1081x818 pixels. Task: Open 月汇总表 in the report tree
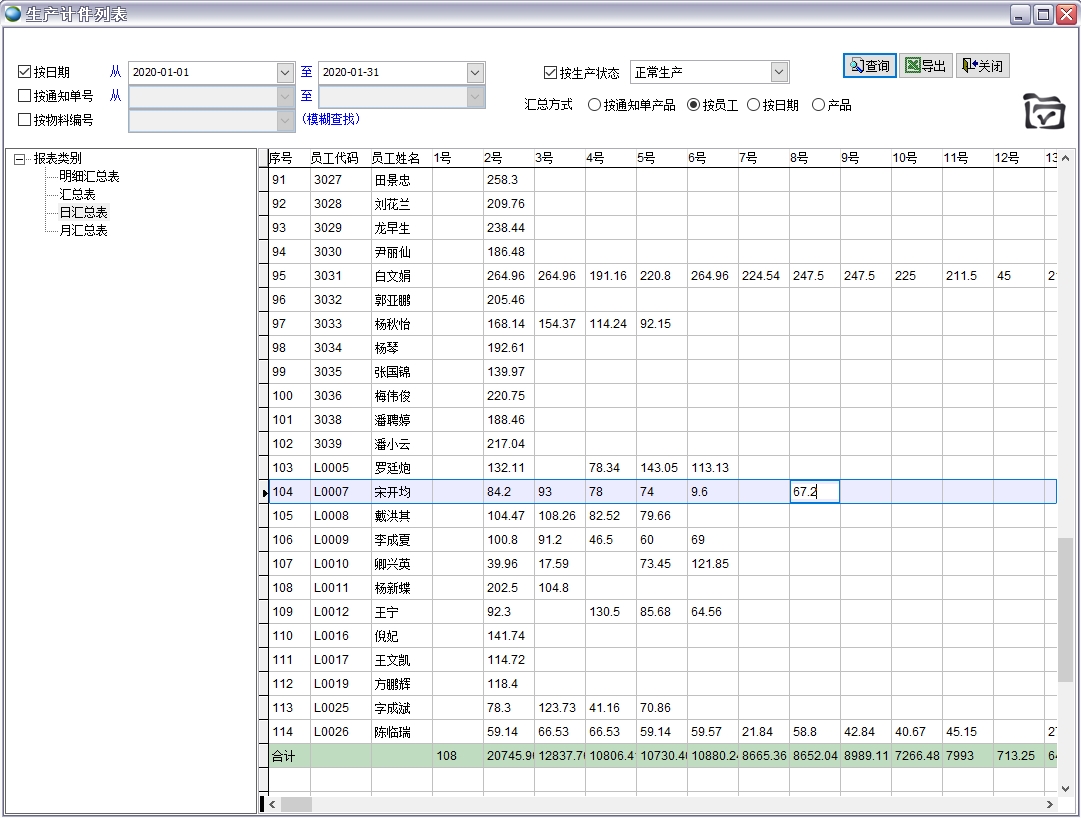click(x=83, y=230)
